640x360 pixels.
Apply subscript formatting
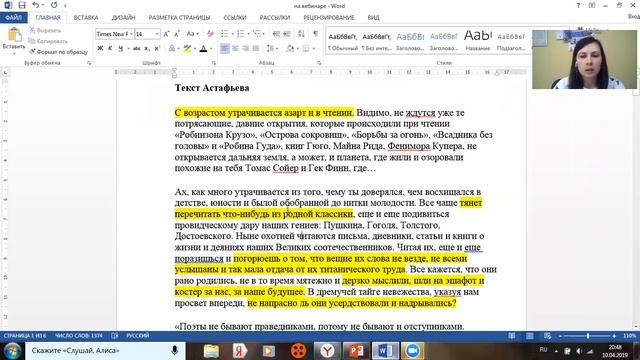click(x=147, y=49)
